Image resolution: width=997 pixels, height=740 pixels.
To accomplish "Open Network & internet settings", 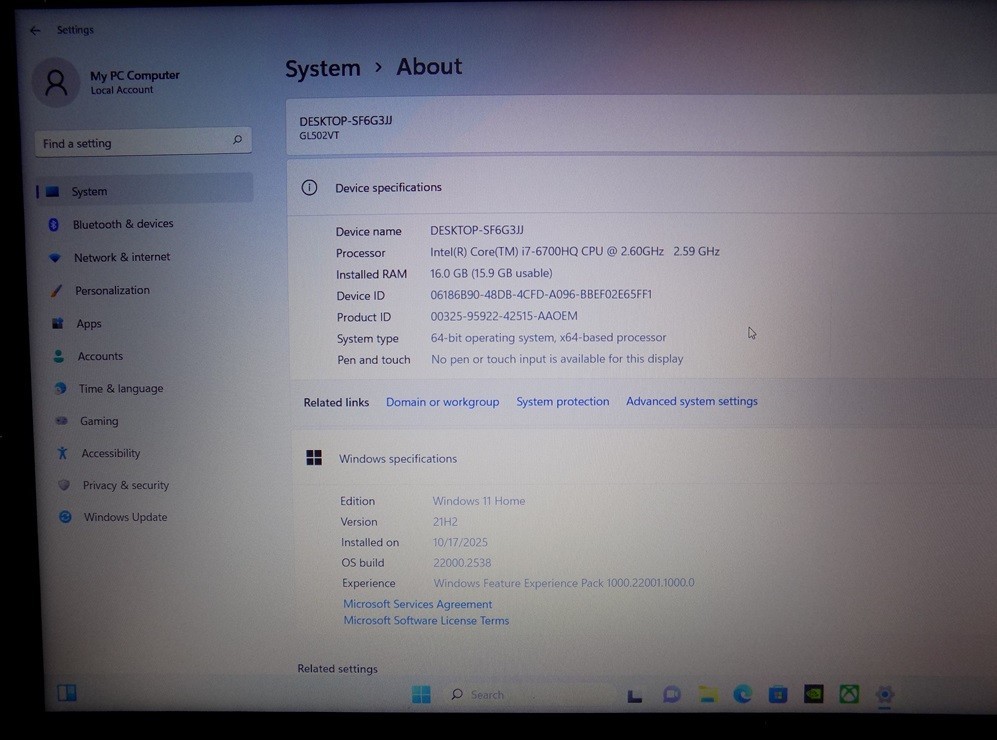I will click(x=121, y=257).
